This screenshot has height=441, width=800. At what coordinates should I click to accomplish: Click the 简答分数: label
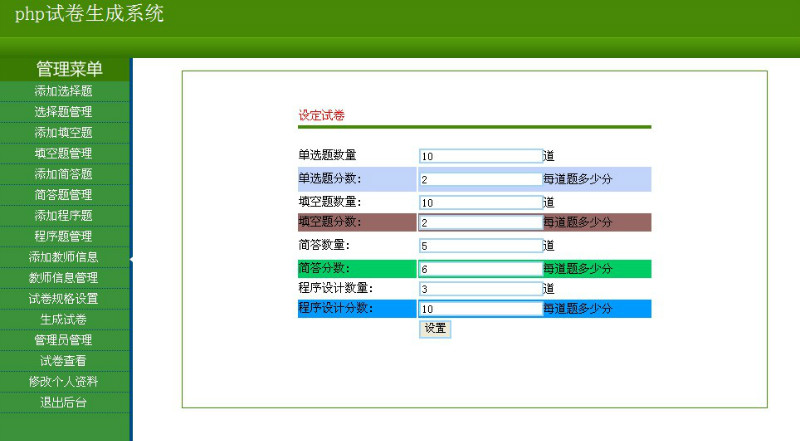[324, 268]
